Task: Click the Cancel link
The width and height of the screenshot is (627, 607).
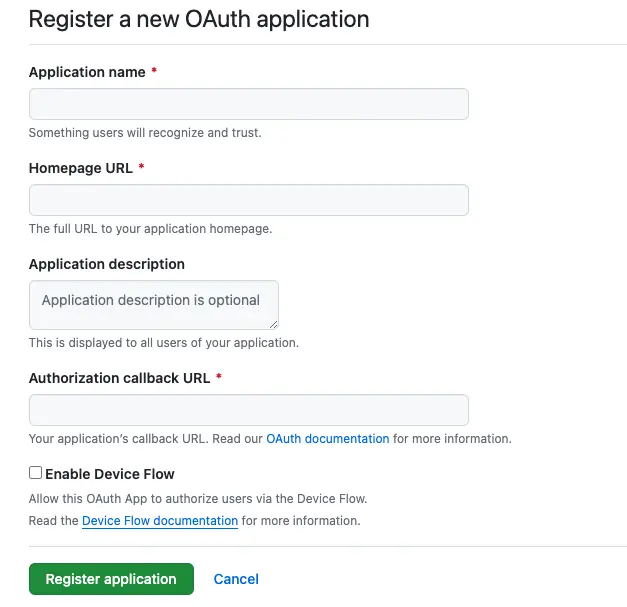Action: point(236,579)
